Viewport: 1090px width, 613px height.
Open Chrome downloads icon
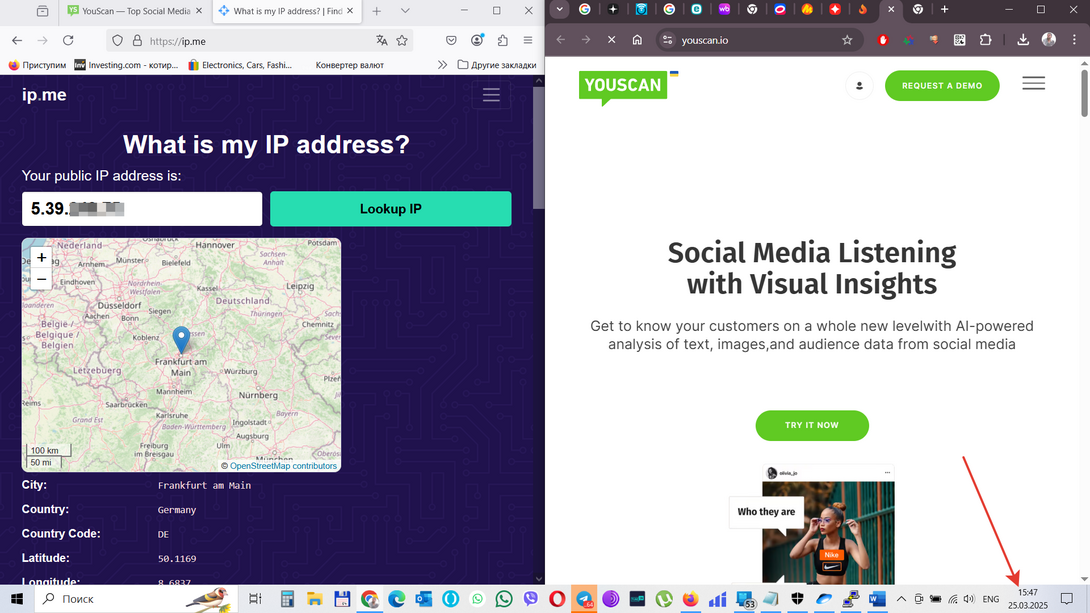pyautogui.click(x=1023, y=40)
